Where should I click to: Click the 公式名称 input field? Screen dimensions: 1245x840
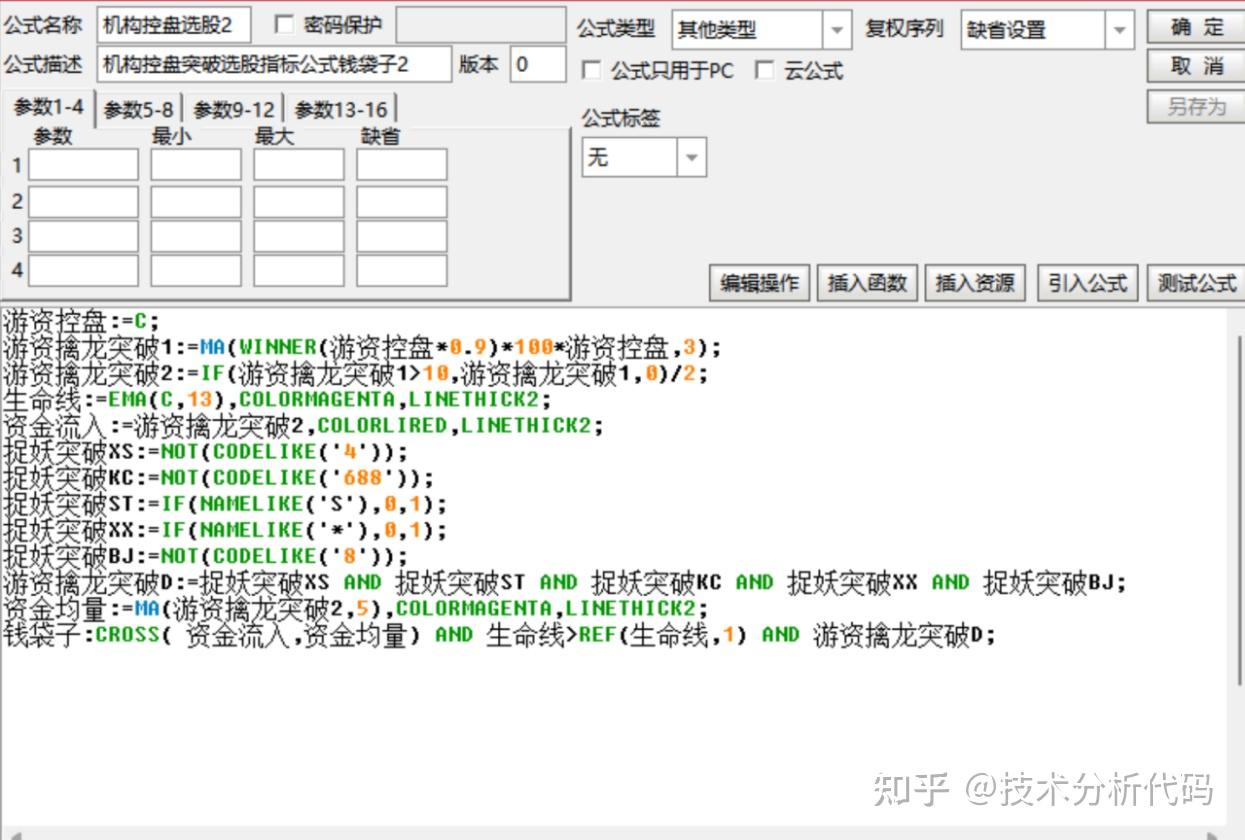[x=174, y=26]
